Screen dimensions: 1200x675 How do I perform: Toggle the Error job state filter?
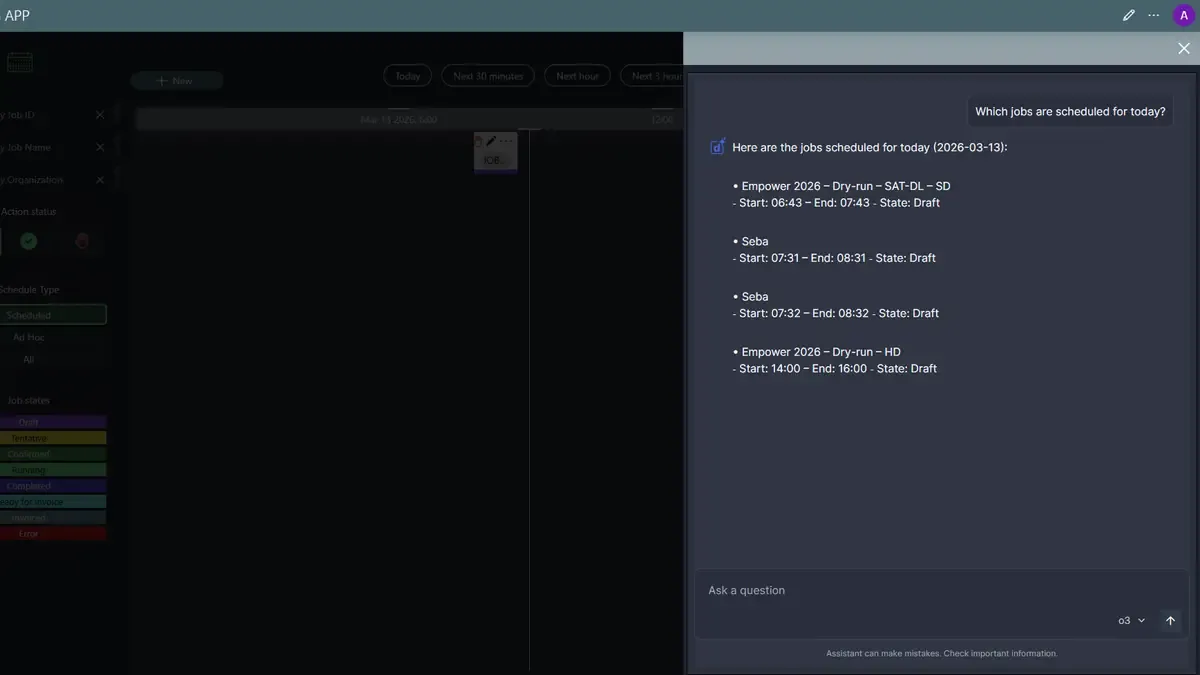tap(52, 534)
